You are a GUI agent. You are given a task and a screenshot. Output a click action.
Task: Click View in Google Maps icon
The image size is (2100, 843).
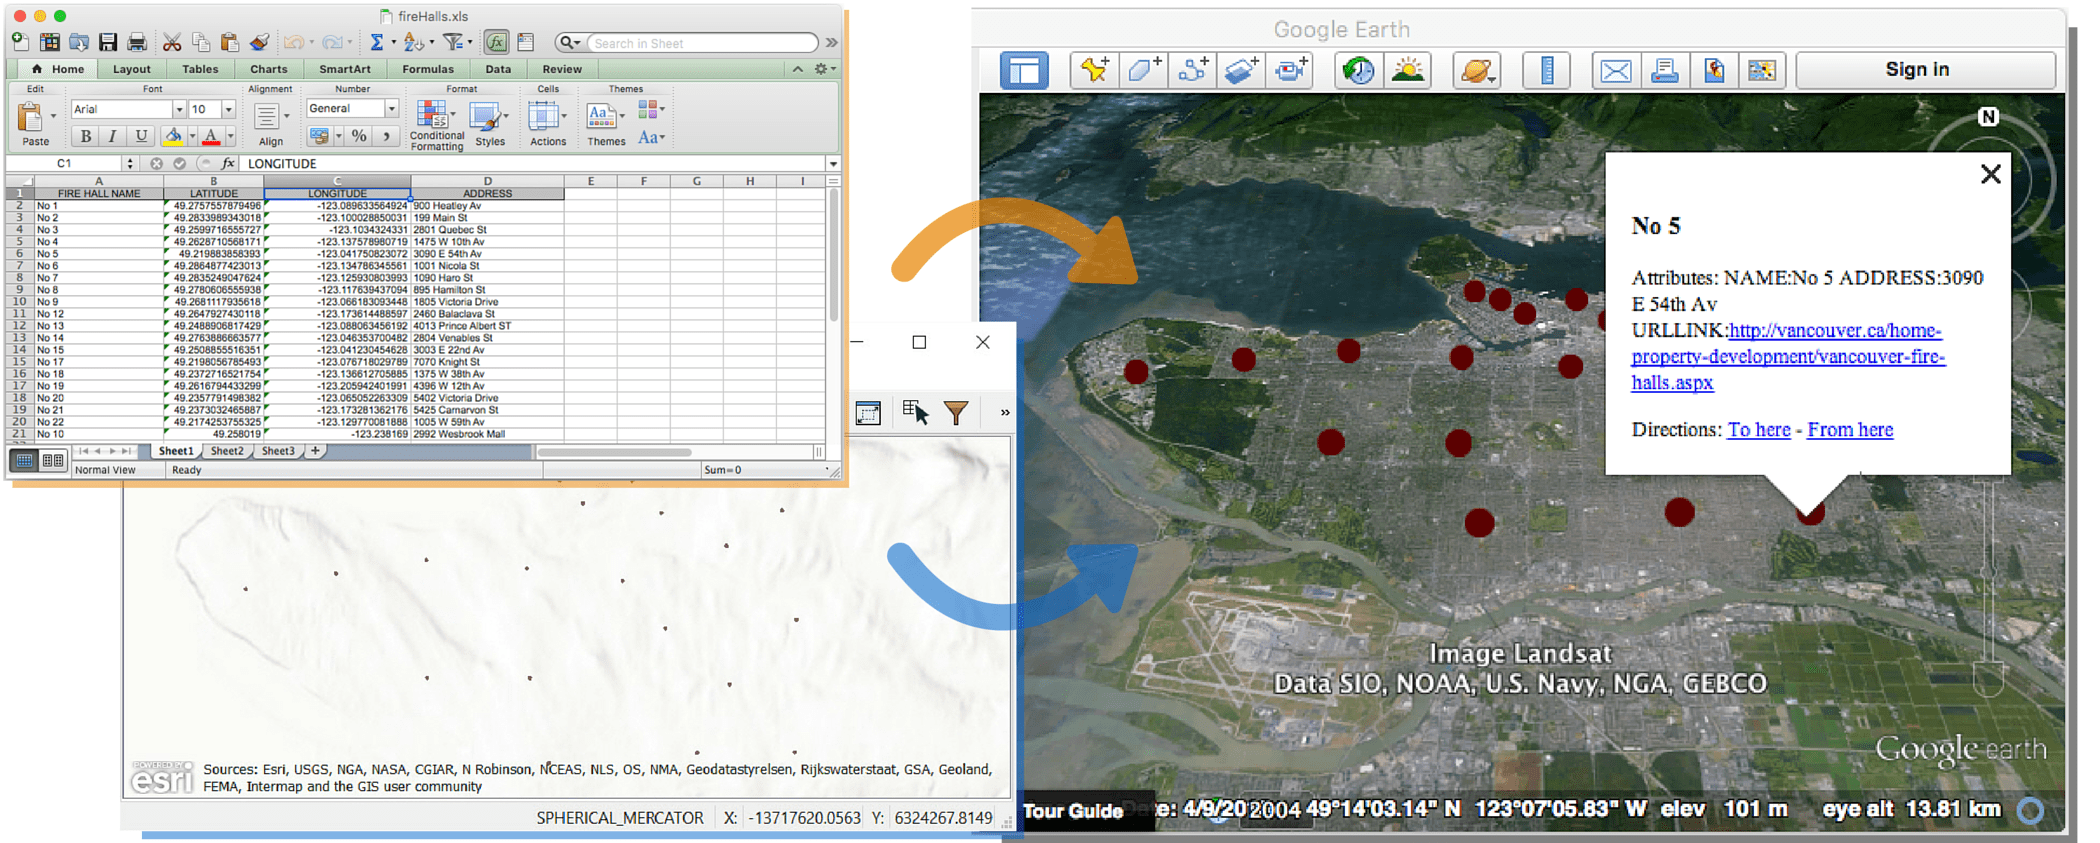pos(1762,70)
